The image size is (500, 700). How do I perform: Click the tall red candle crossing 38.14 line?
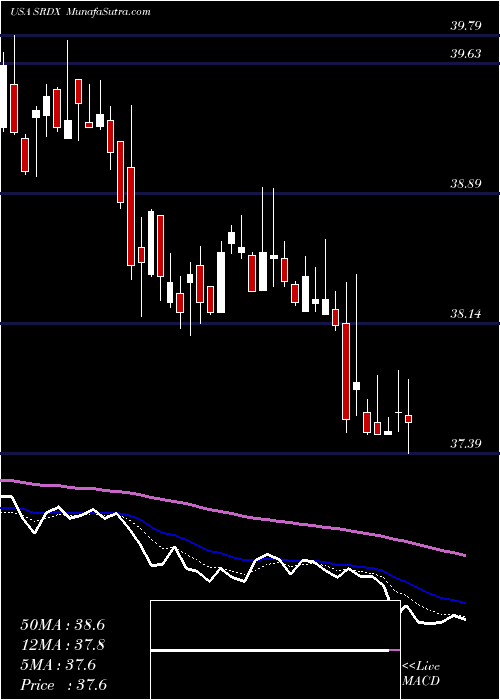click(346, 371)
